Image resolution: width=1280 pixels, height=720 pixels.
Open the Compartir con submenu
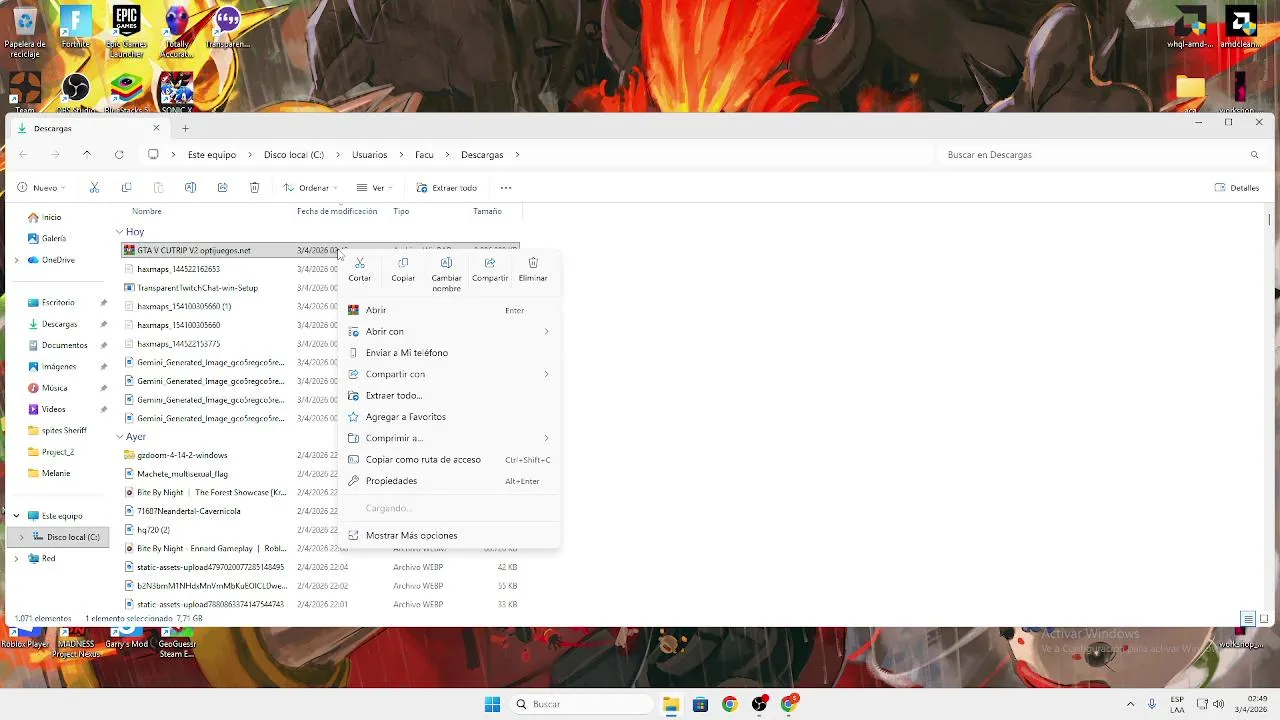449,374
